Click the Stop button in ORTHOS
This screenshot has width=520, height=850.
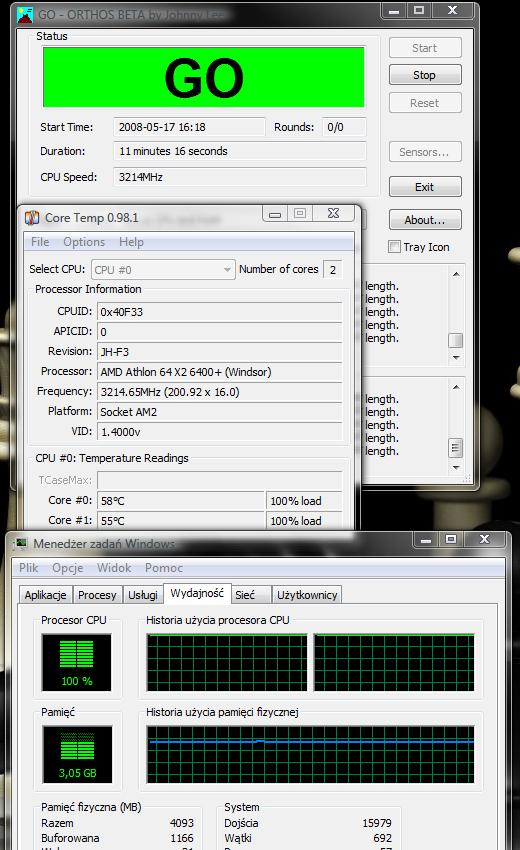[x=425, y=75]
